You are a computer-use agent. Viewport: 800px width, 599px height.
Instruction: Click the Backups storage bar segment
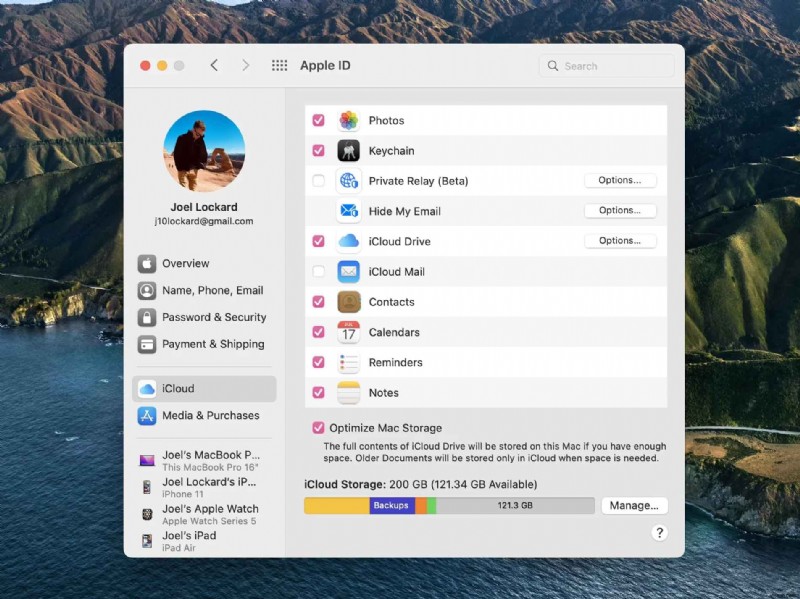pyautogui.click(x=390, y=505)
